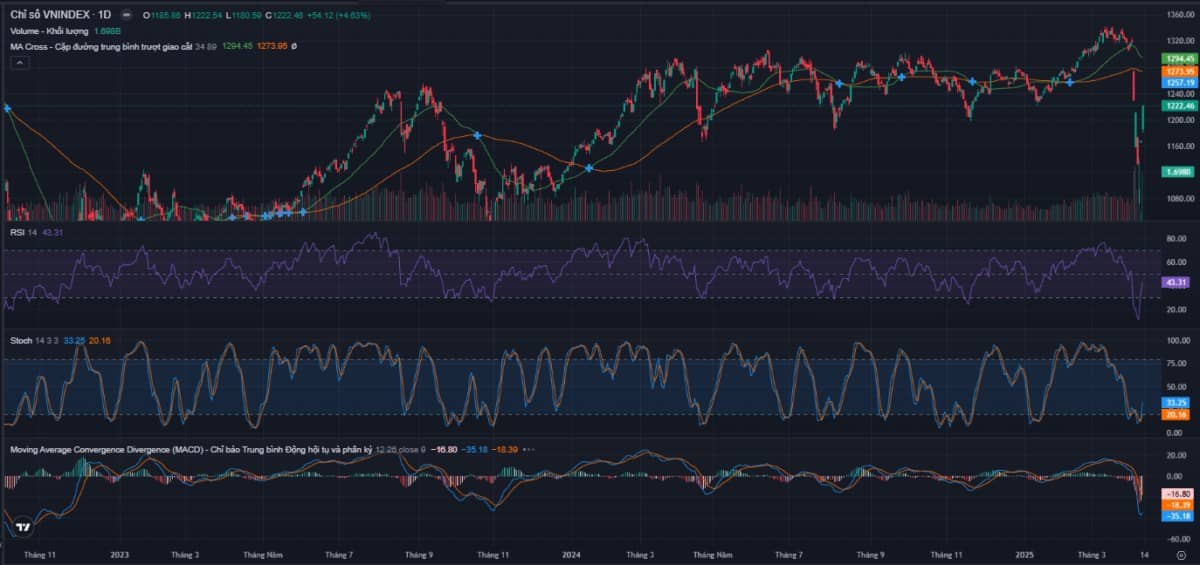This screenshot has width=1200, height=565.
Task: Open the Chỉ số VNINDEX symbol title
Action: click(61, 15)
